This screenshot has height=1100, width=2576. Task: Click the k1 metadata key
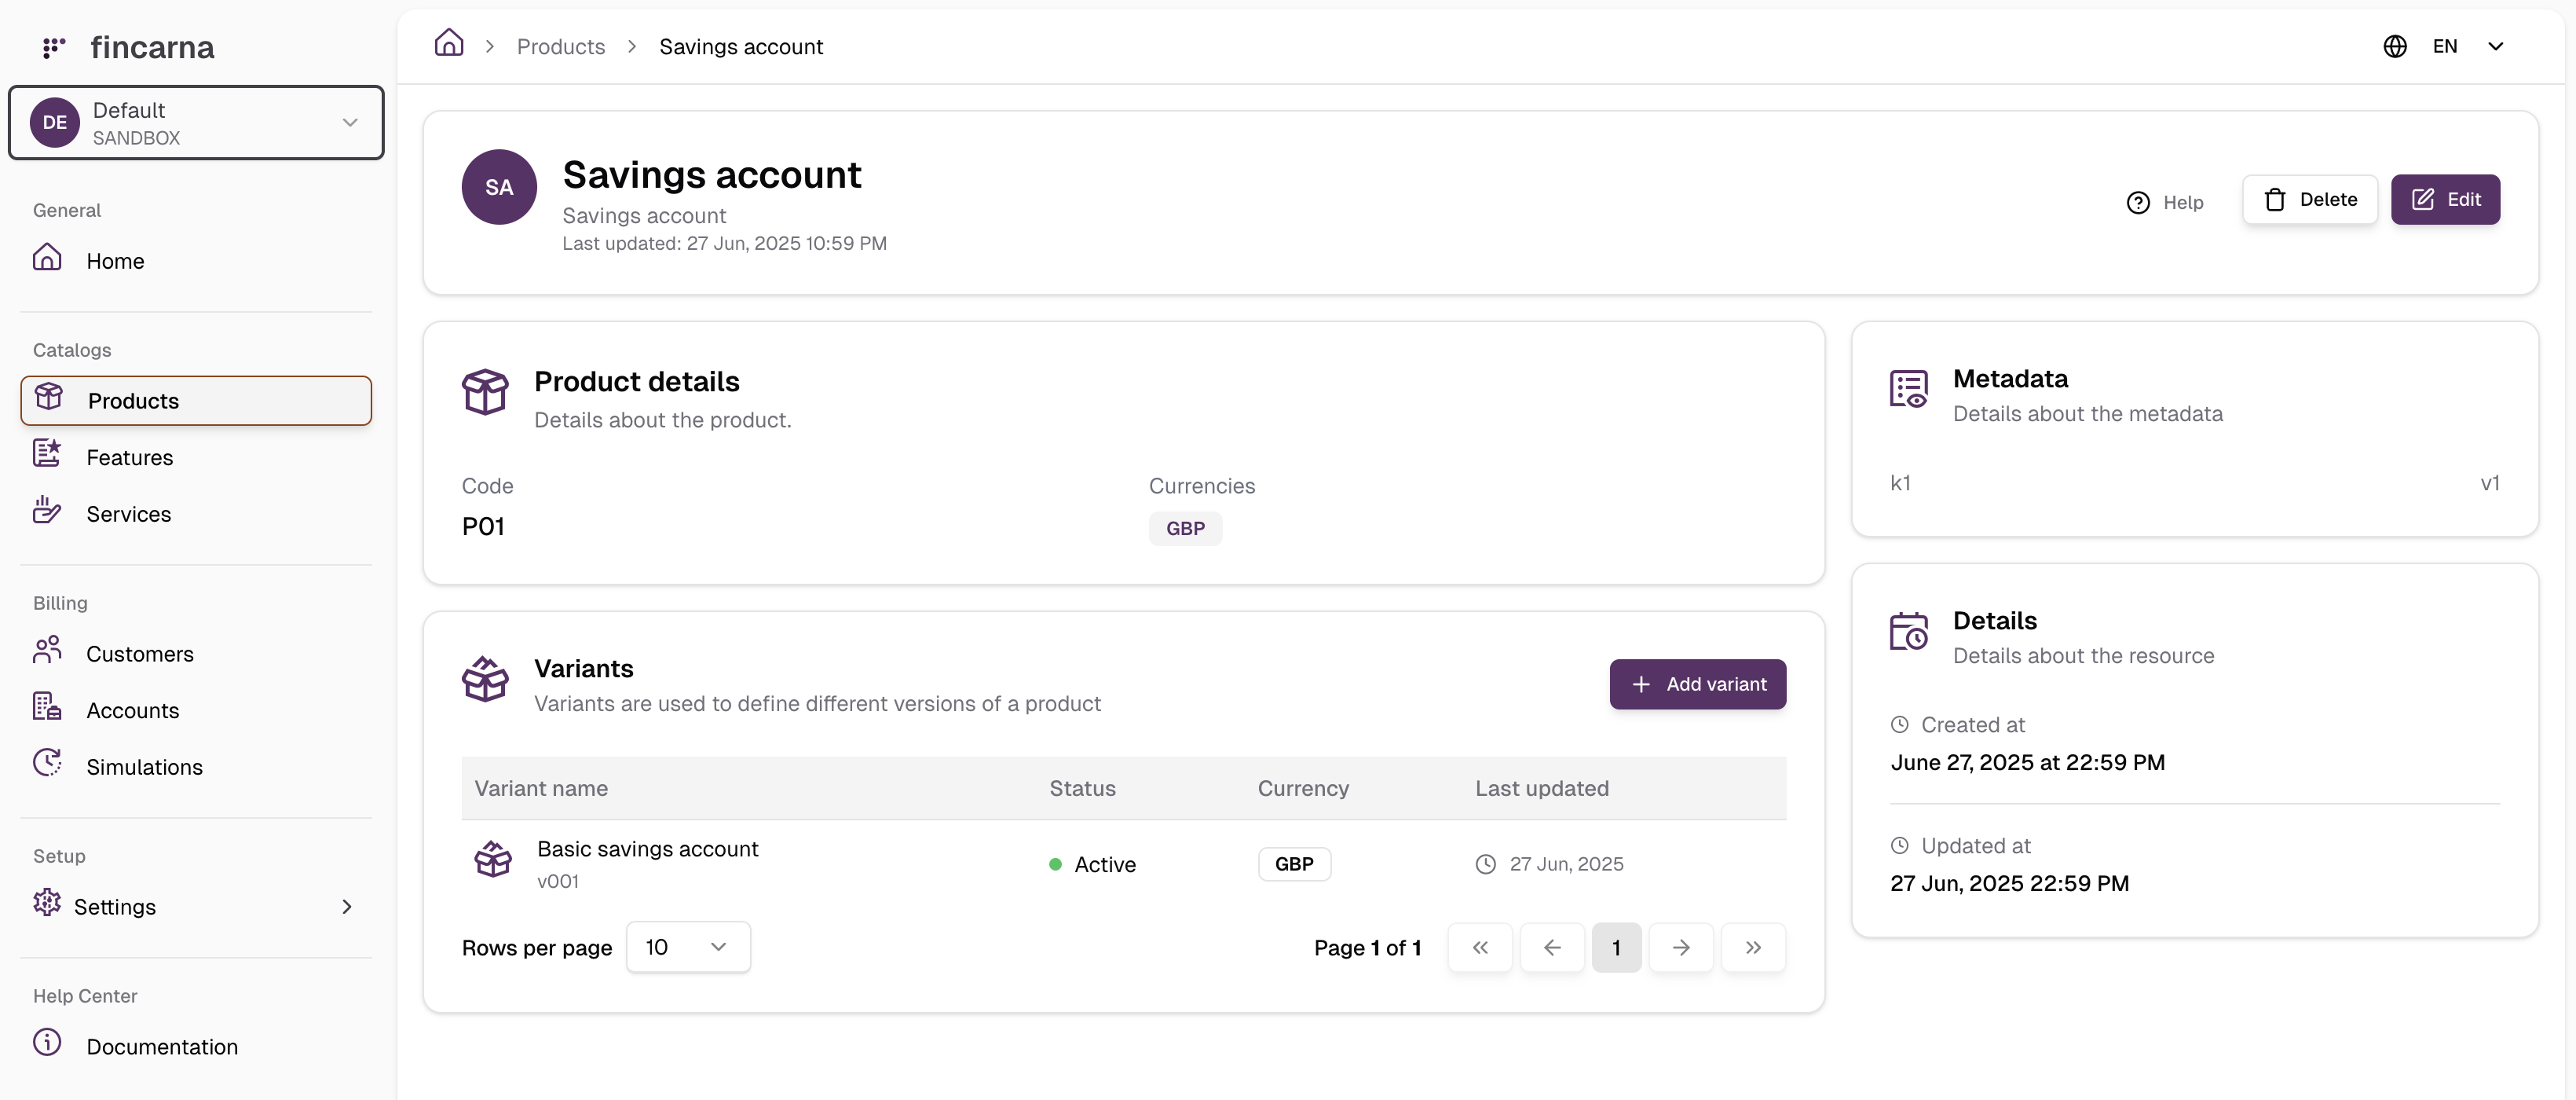(1900, 483)
